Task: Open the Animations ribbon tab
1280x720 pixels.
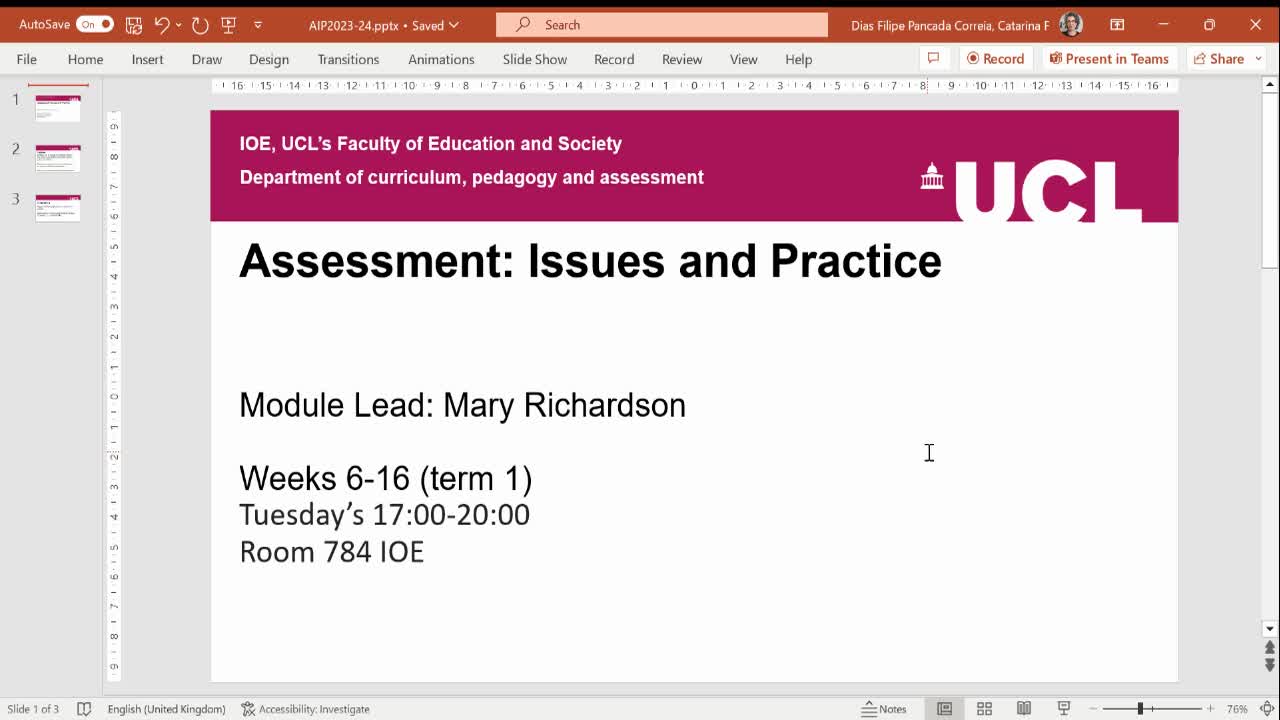Action: tap(441, 59)
